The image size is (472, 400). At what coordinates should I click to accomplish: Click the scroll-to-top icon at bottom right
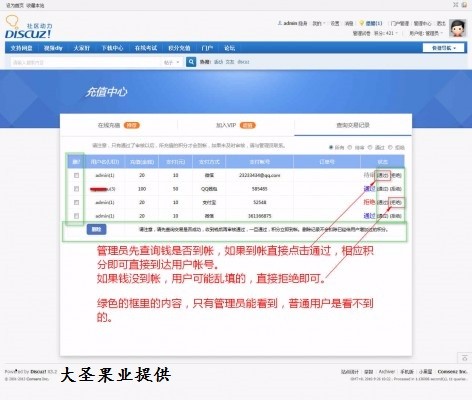click(465, 358)
